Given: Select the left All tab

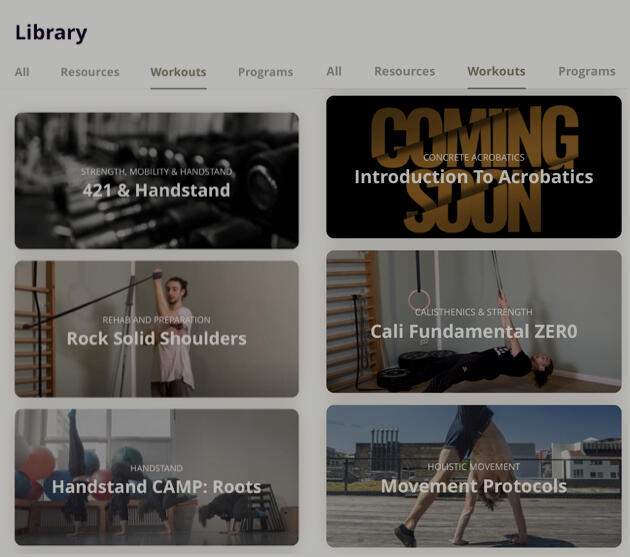Looking at the screenshot, I should [22, 72].
